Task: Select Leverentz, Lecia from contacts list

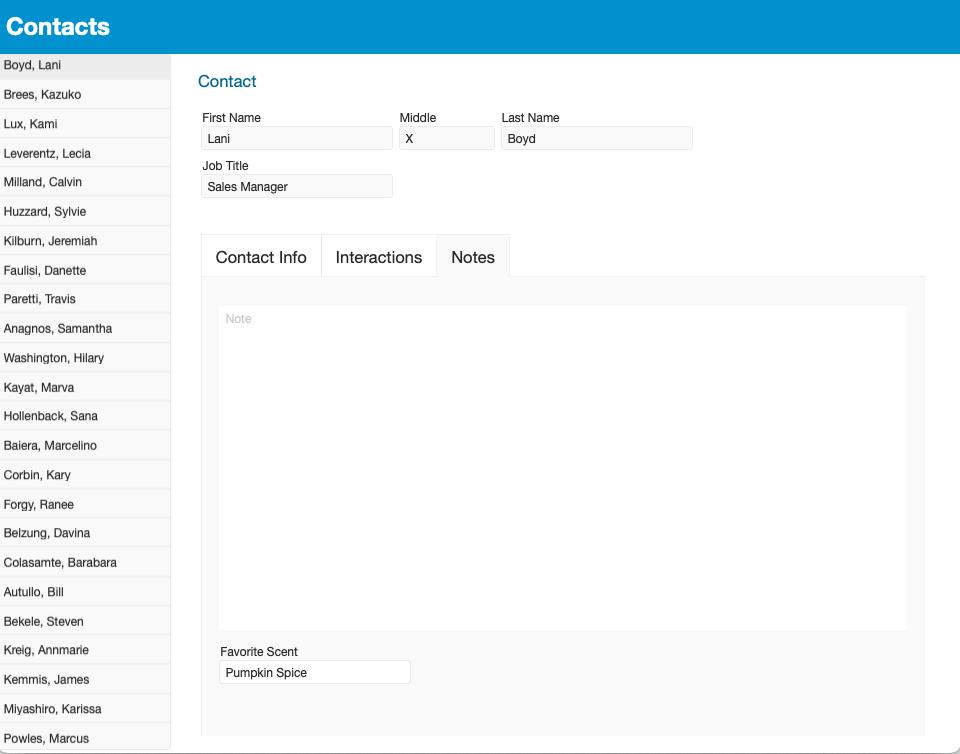Action: tap(85, 153)
